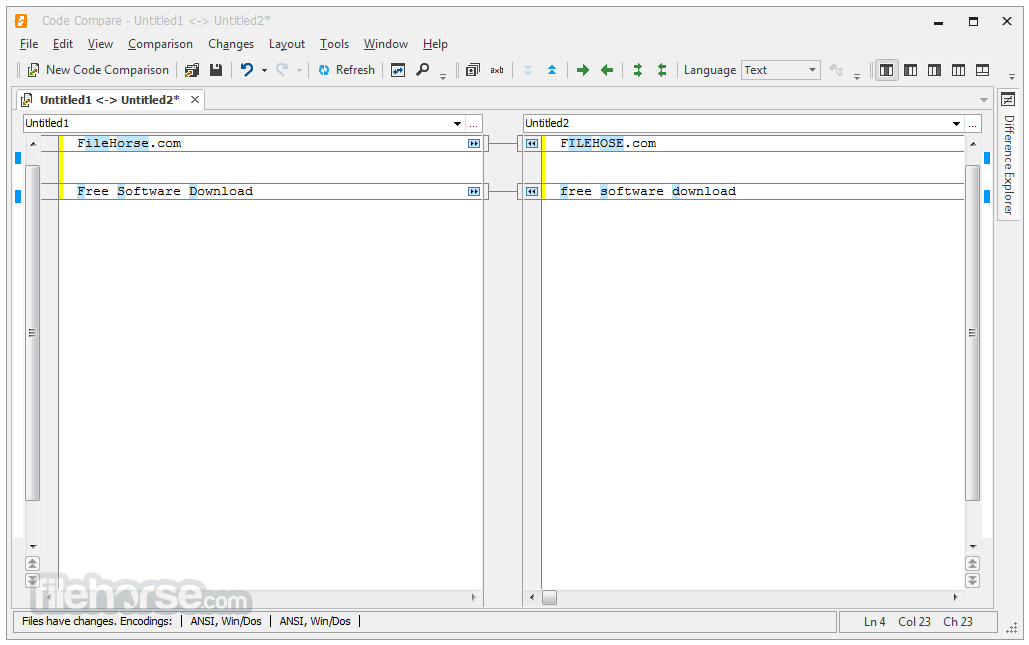Image resolution: width=1029 pixels, height=645 pixels.
Task: Undo last change with blue arrow
Action: 247,70
